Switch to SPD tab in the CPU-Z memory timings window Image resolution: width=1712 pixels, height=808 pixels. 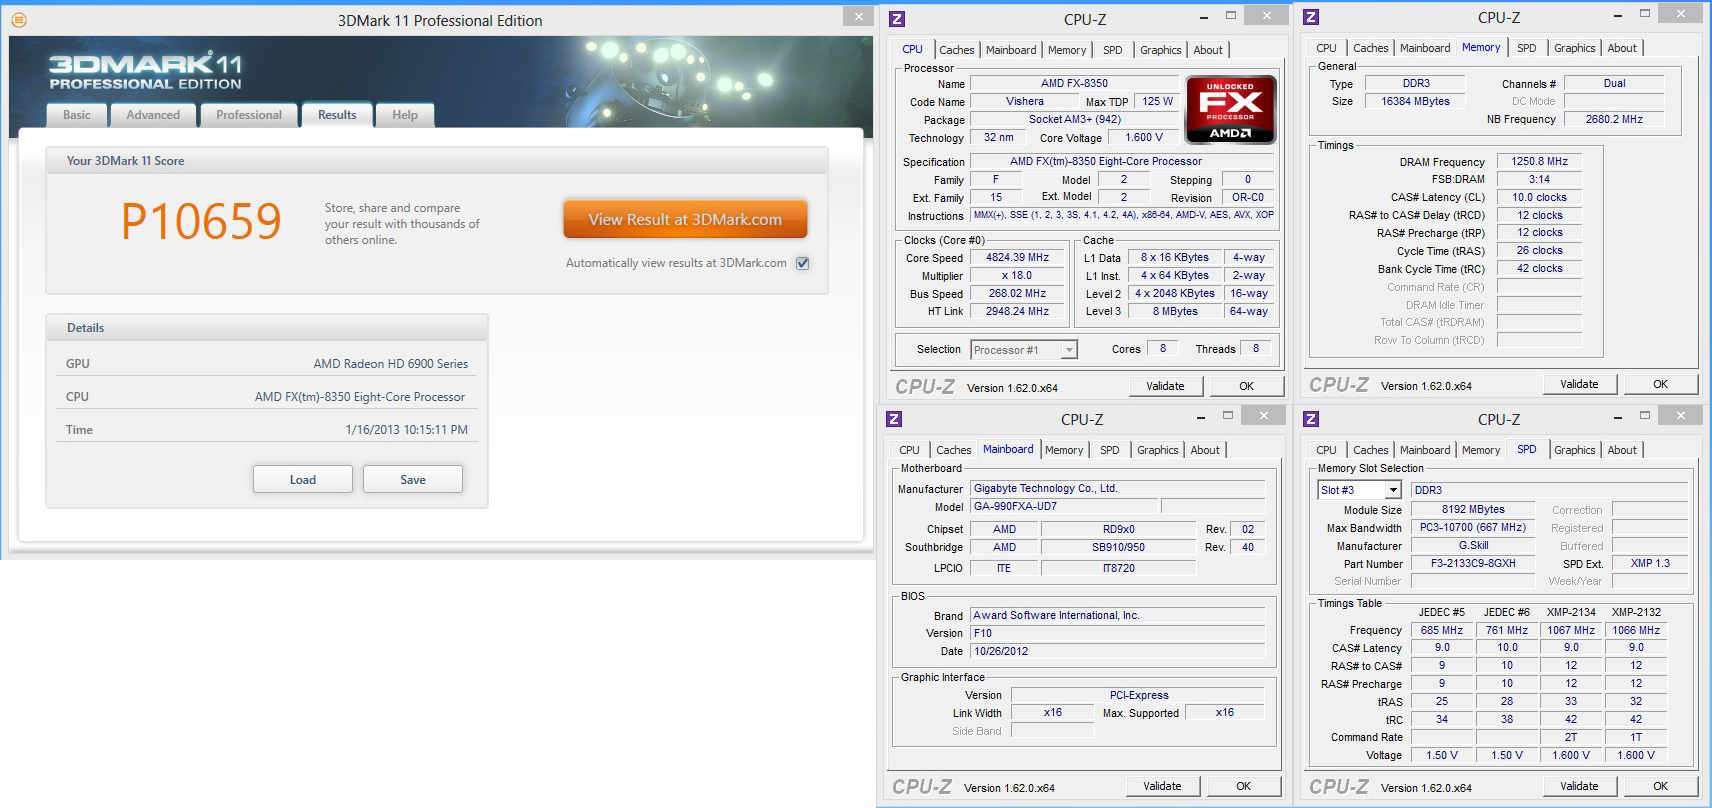(1526, 48)
